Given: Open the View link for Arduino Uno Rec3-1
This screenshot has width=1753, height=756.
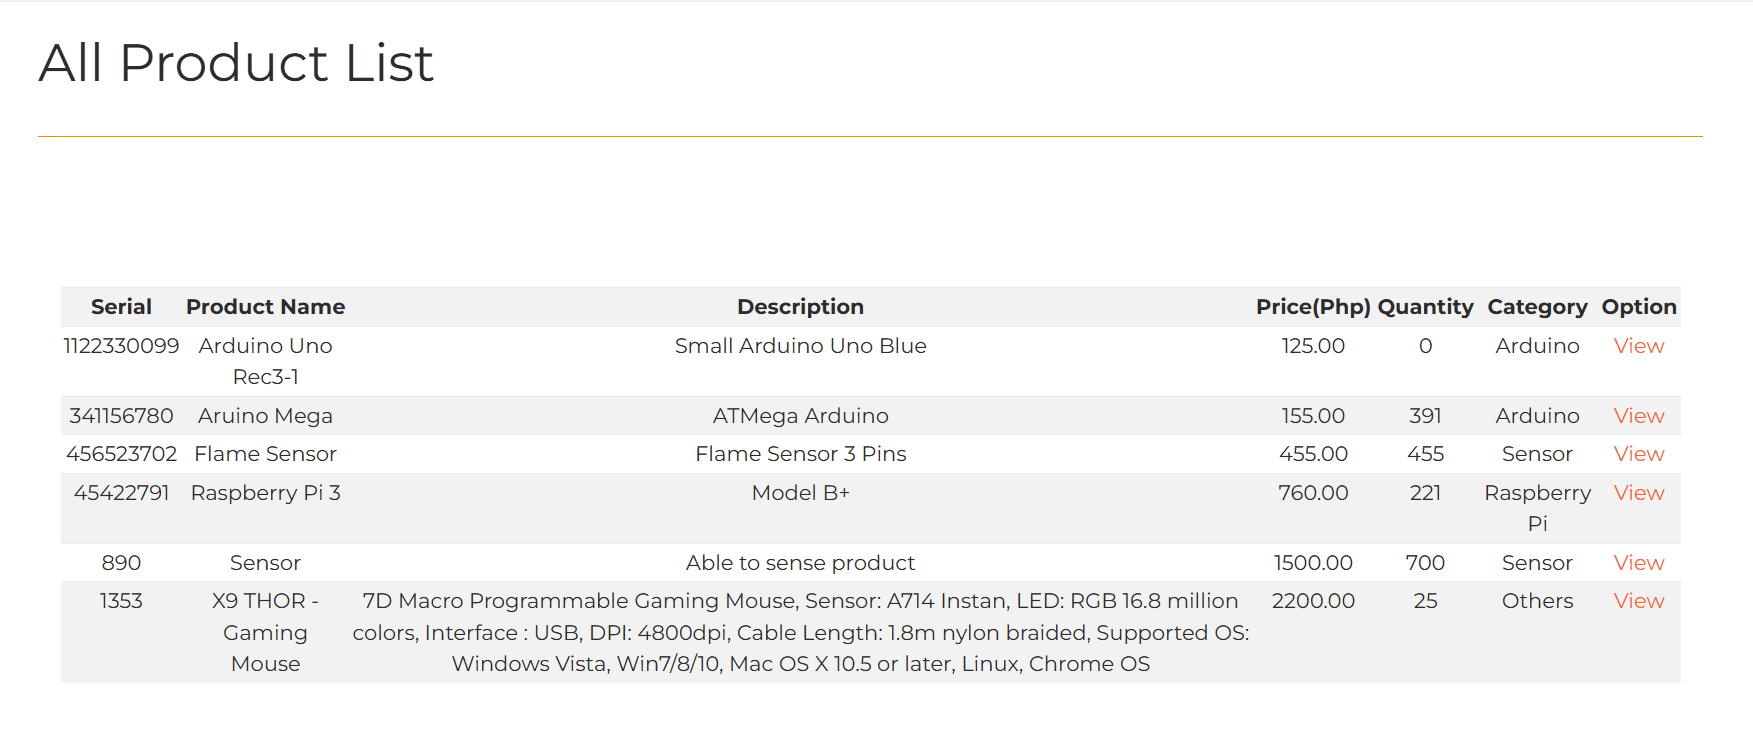Looking at the screenshot, I should pyautogui.click(x=1638, y=346).
